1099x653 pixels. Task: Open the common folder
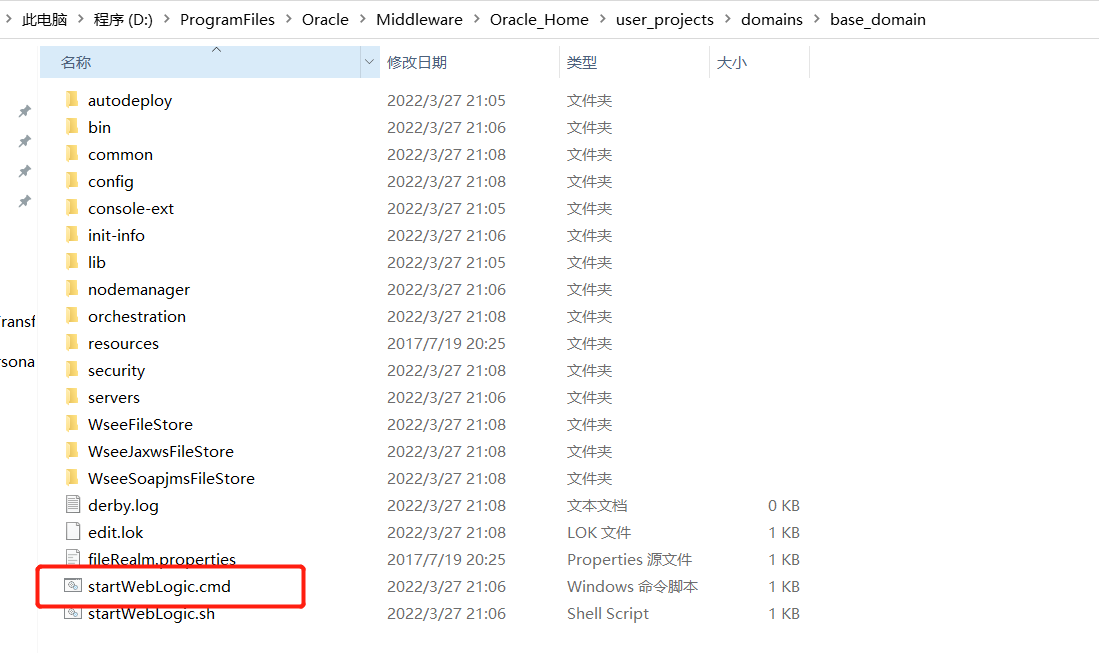119,154
